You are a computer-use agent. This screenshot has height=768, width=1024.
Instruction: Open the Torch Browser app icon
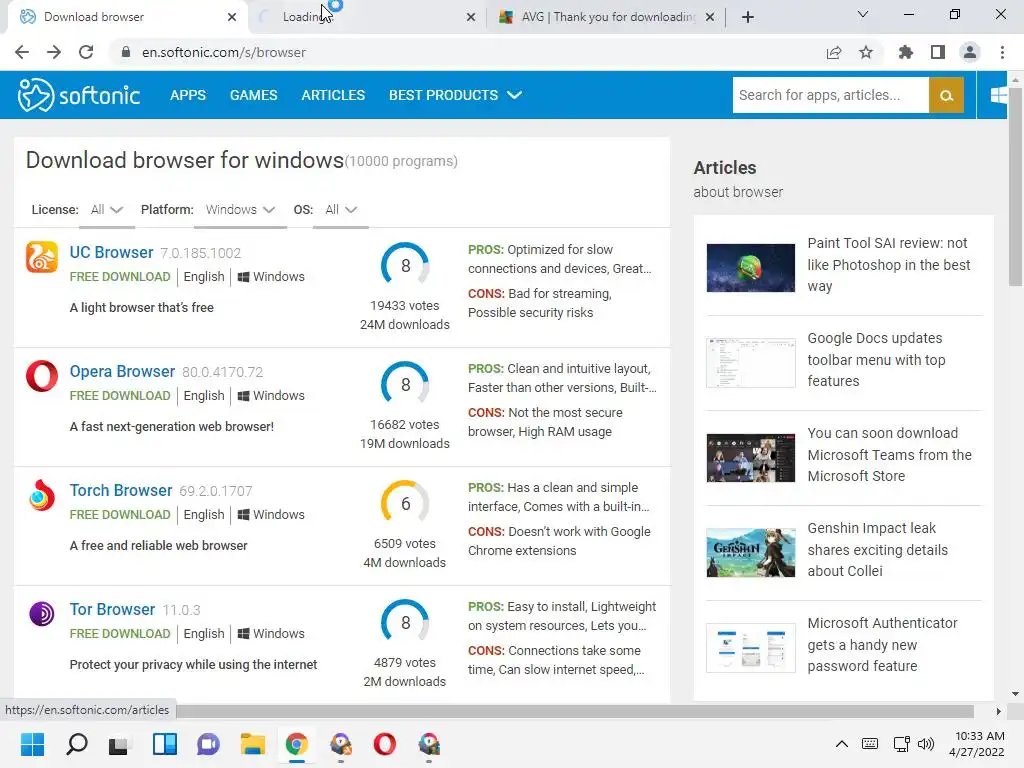(42, 494)
